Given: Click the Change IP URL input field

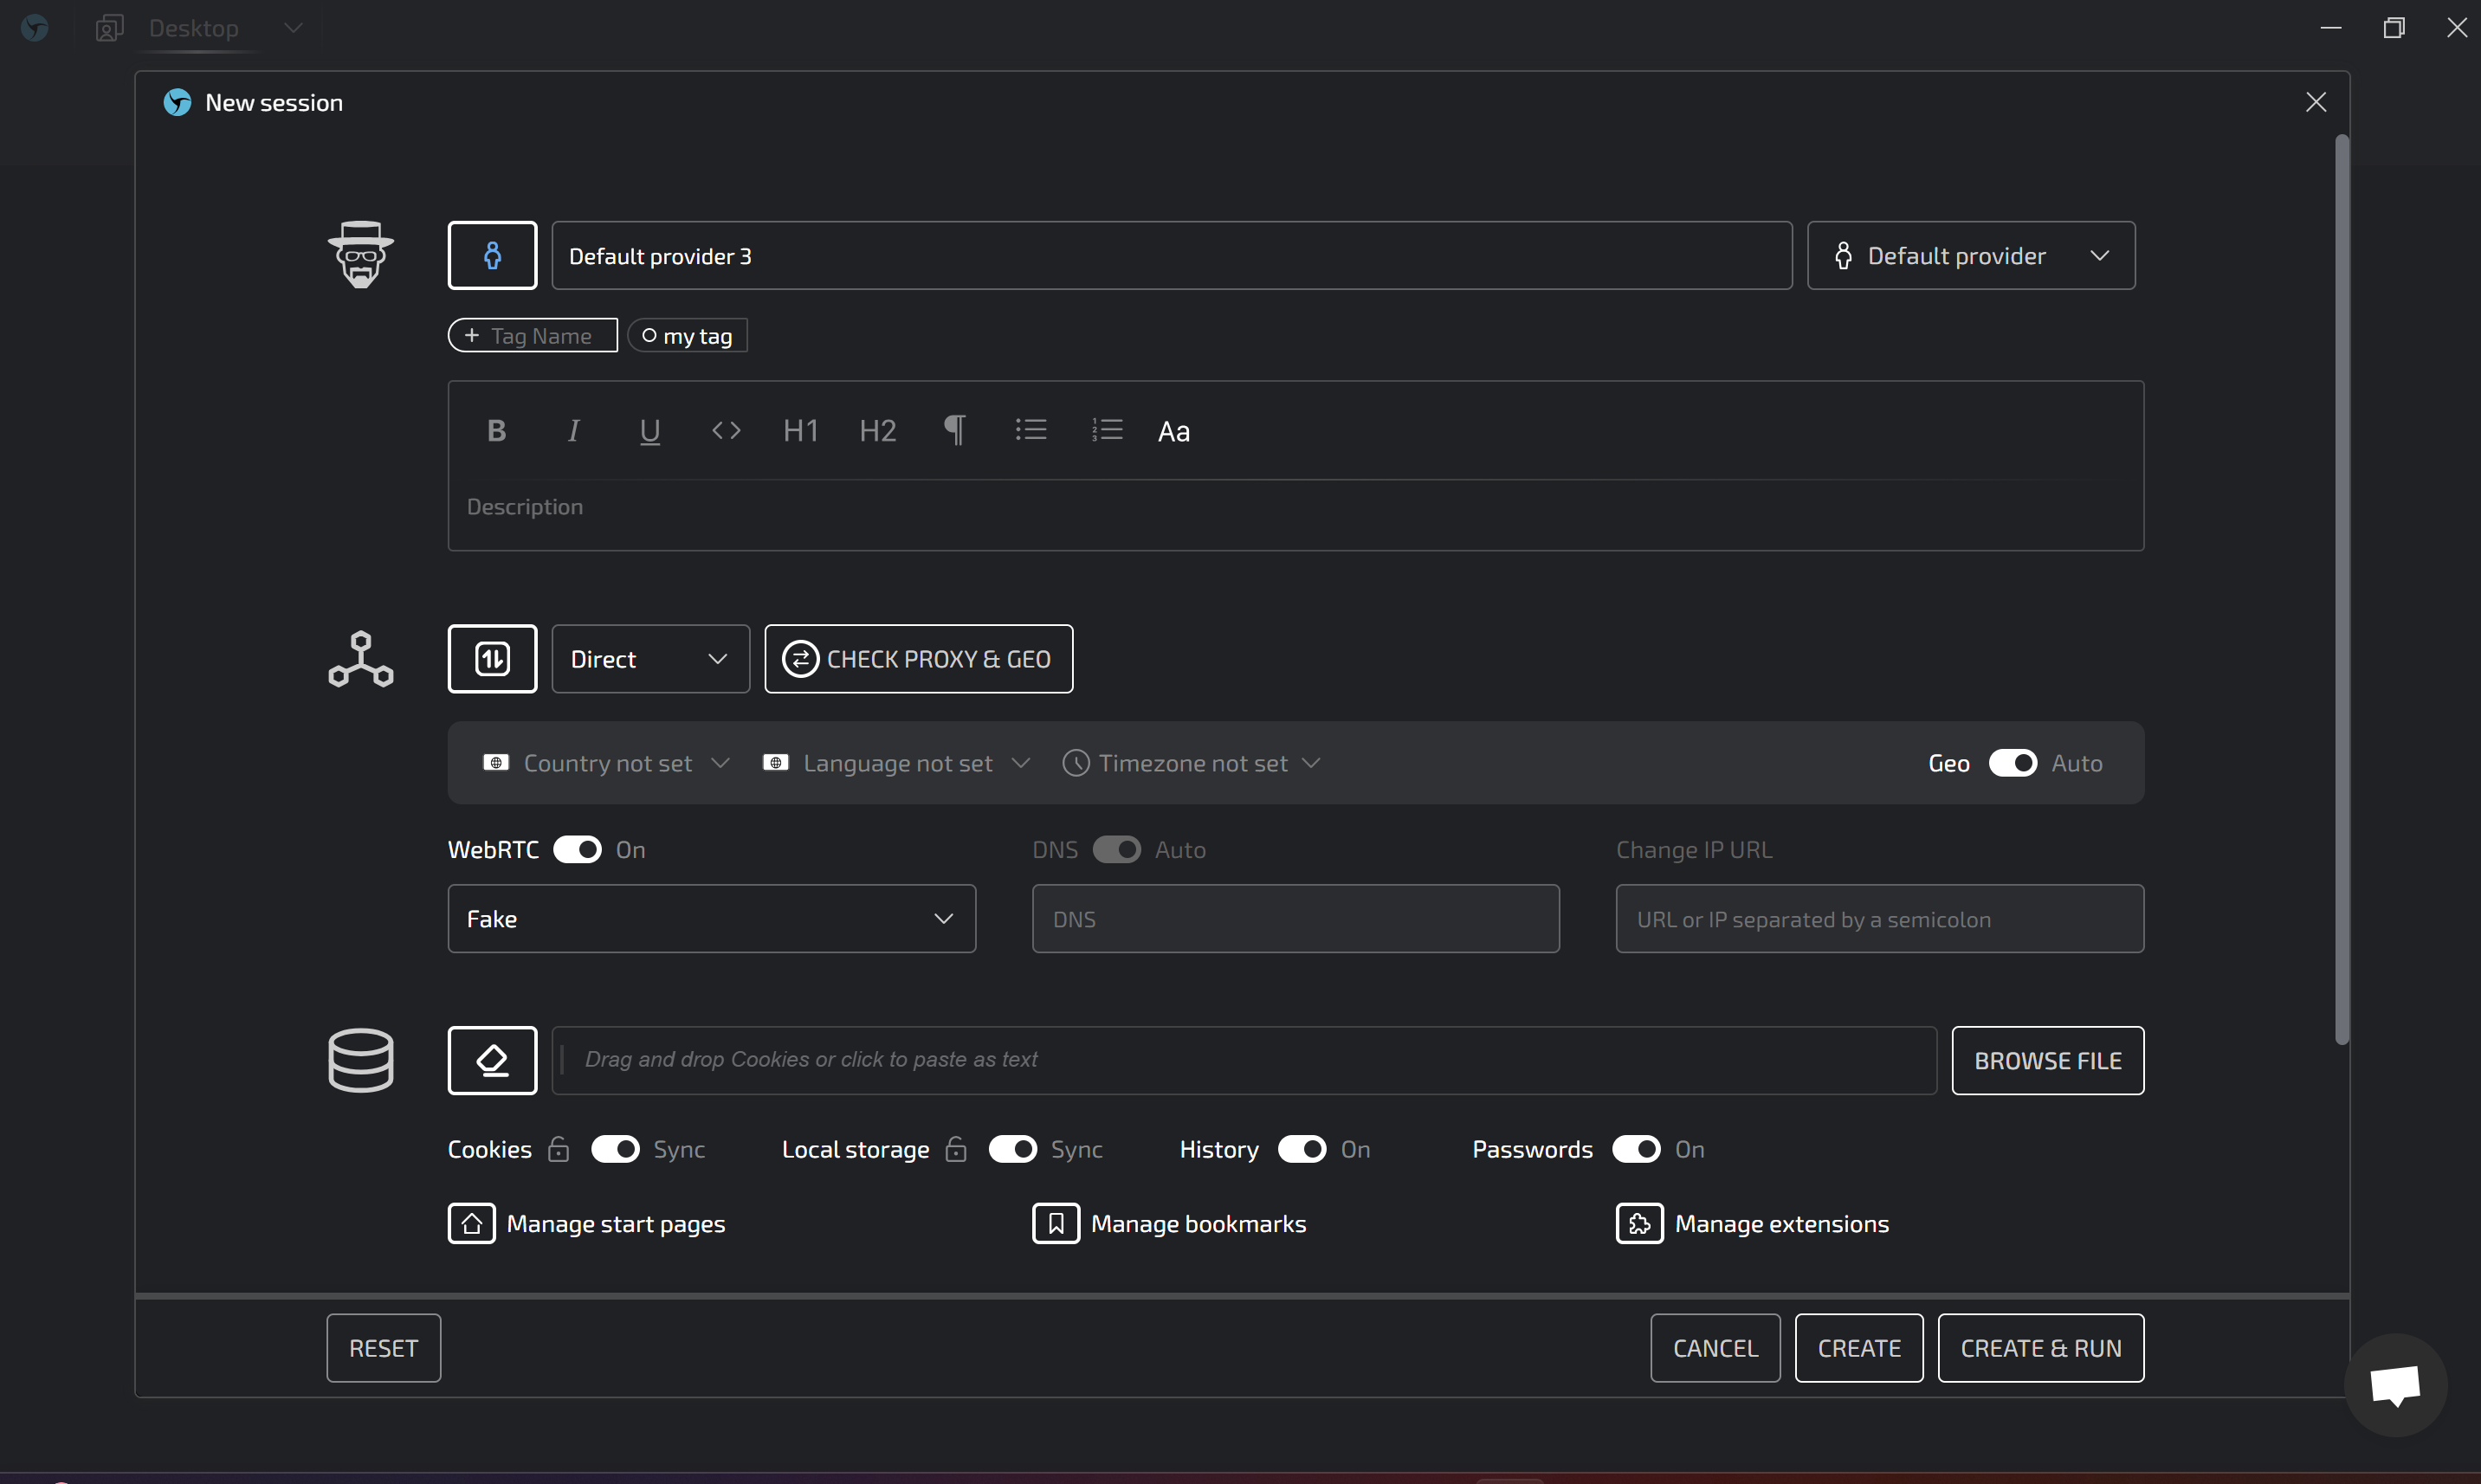Looking at the screenshot, I should pyautogui.click(x=1879, y=919).
